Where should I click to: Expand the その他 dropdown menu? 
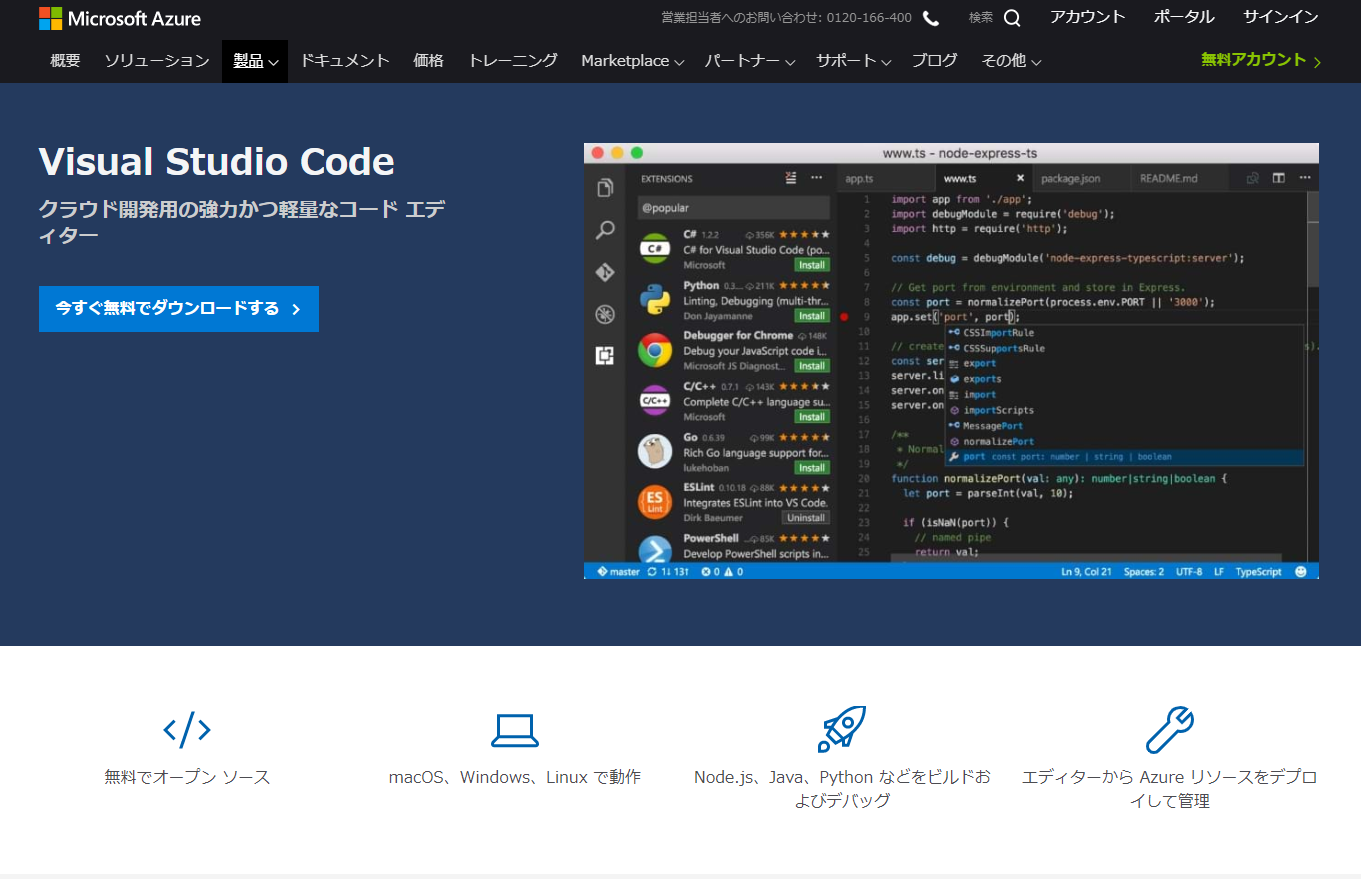point(1011,61)
